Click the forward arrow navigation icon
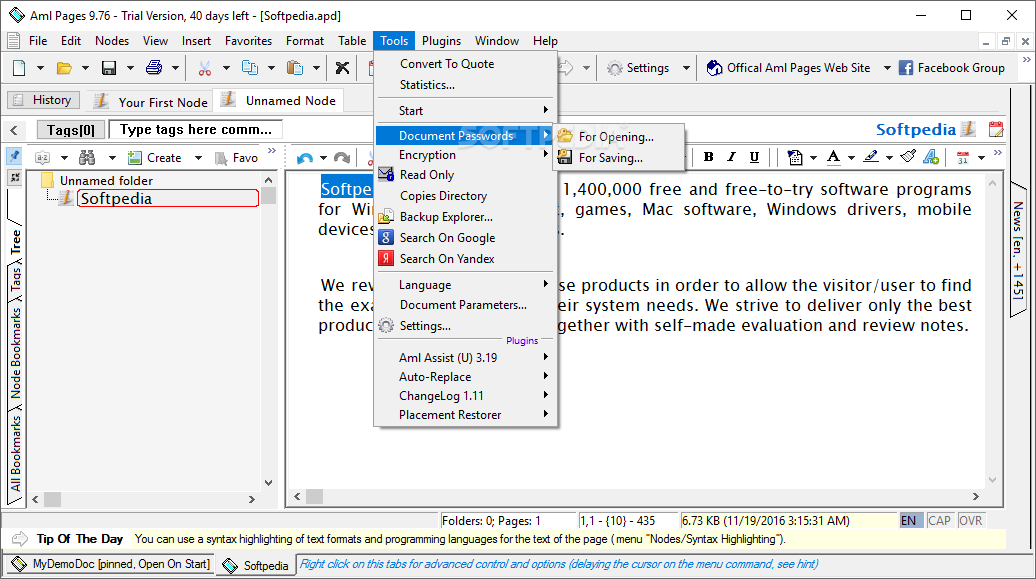The image size is (1036, 579). pos(566,67)
